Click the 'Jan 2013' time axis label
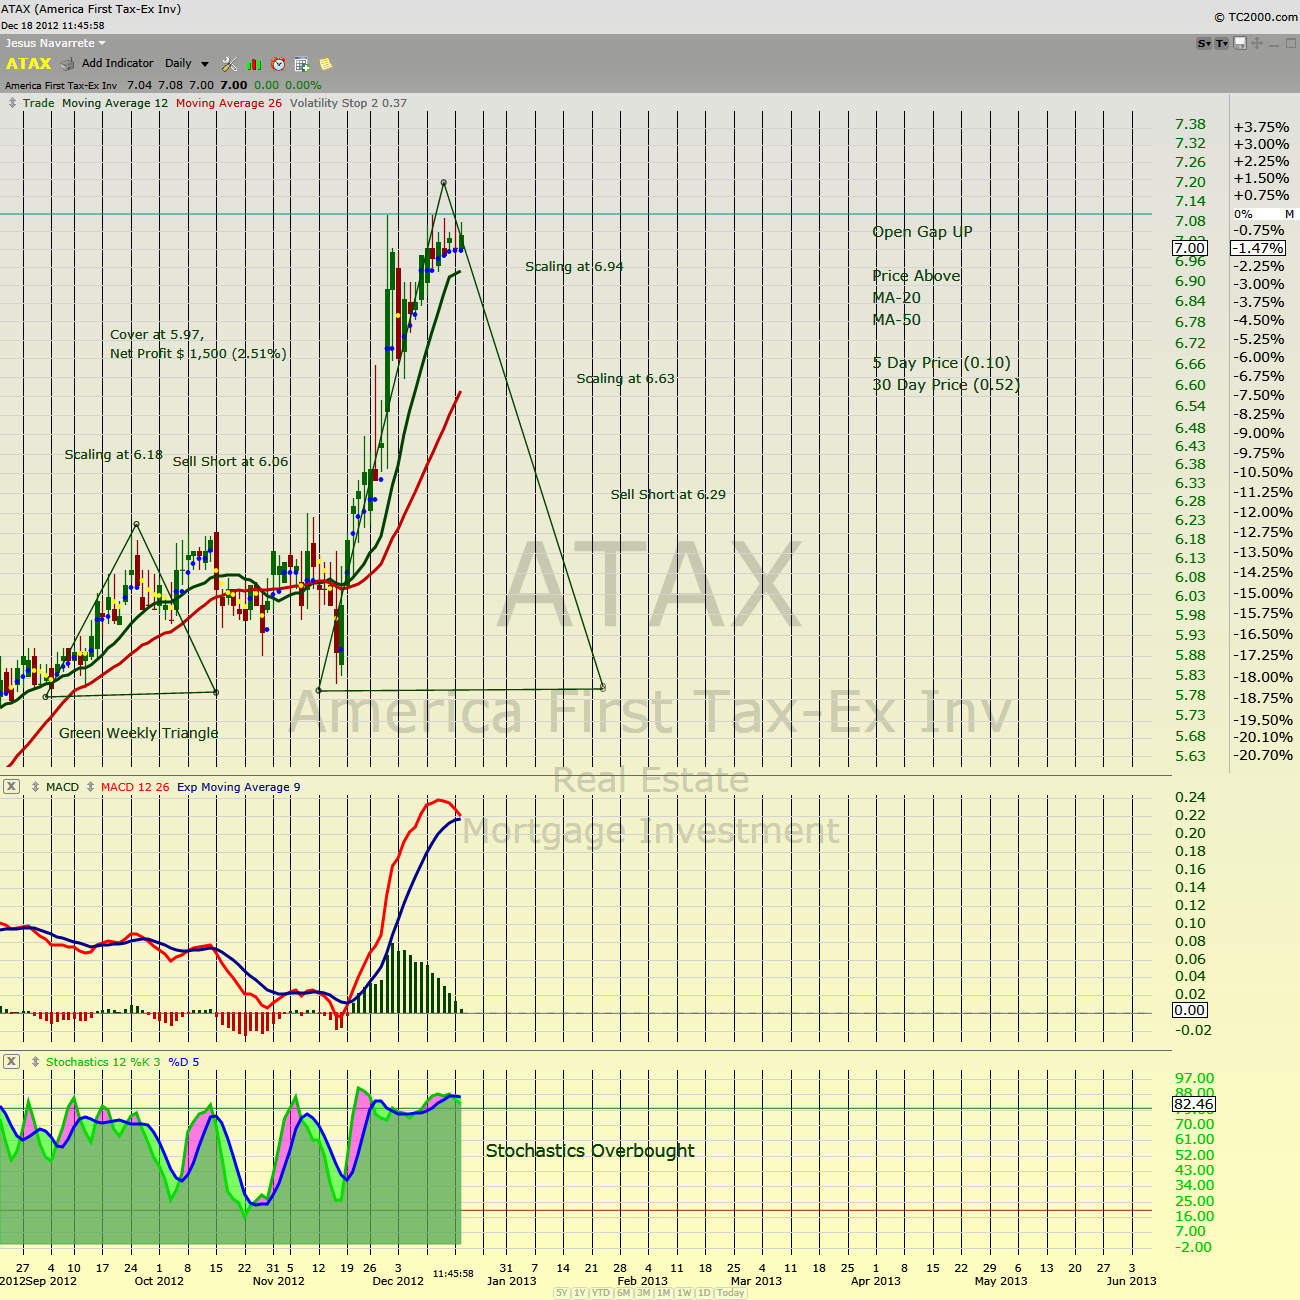Screen dimensions: 1300x1300 [x=511, y=1281]
